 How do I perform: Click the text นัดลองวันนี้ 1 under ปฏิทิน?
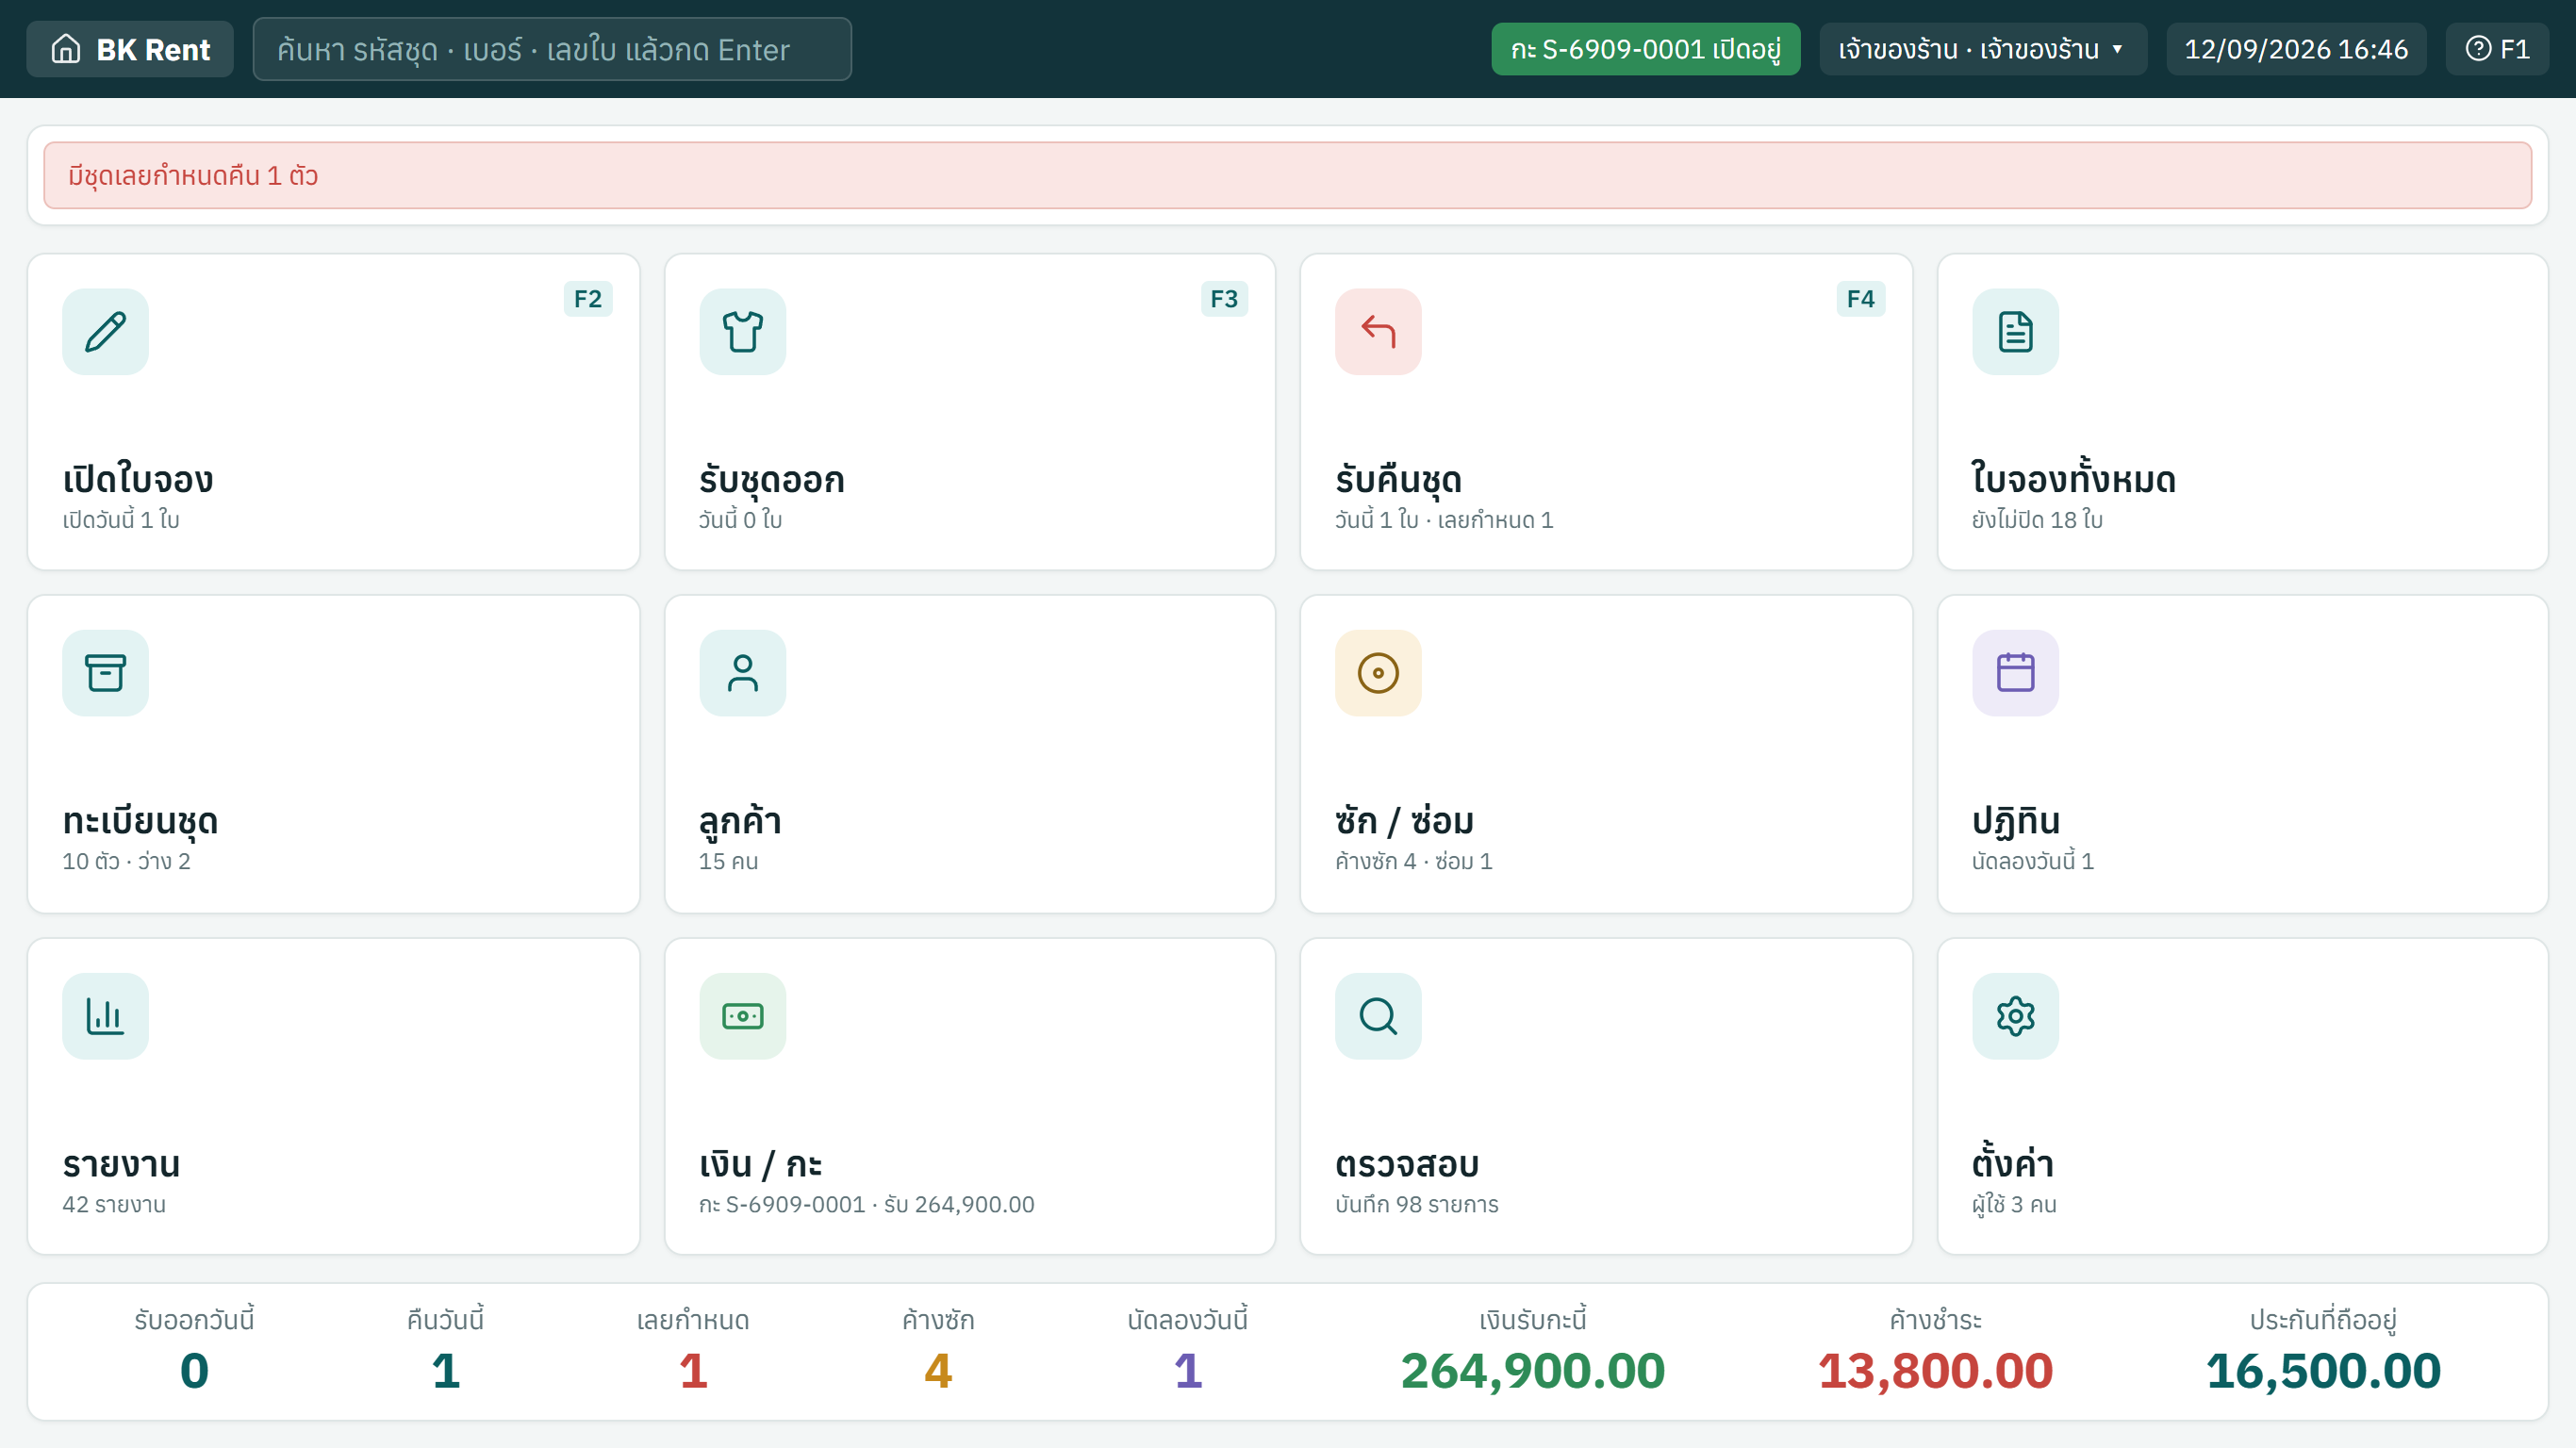click(x=2032, y=861)
